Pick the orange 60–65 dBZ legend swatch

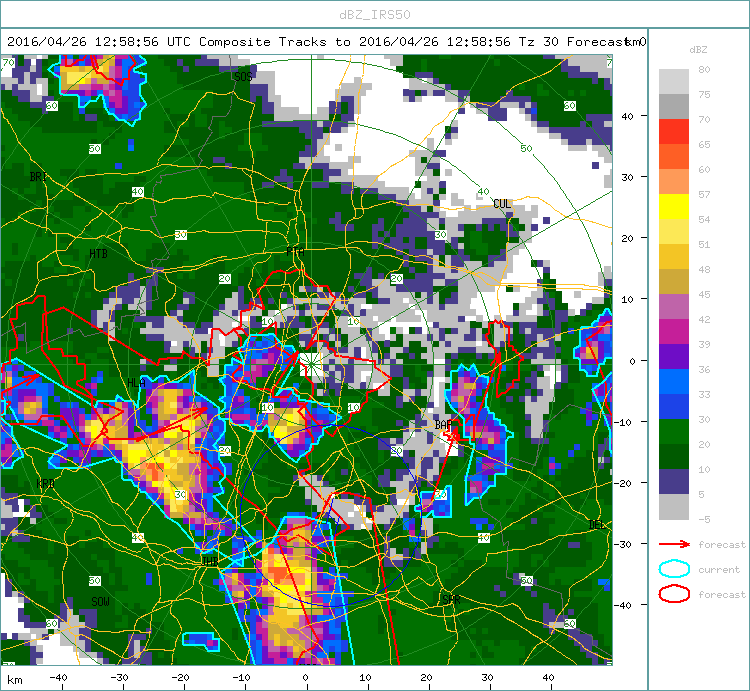click(x=673, y=156)
